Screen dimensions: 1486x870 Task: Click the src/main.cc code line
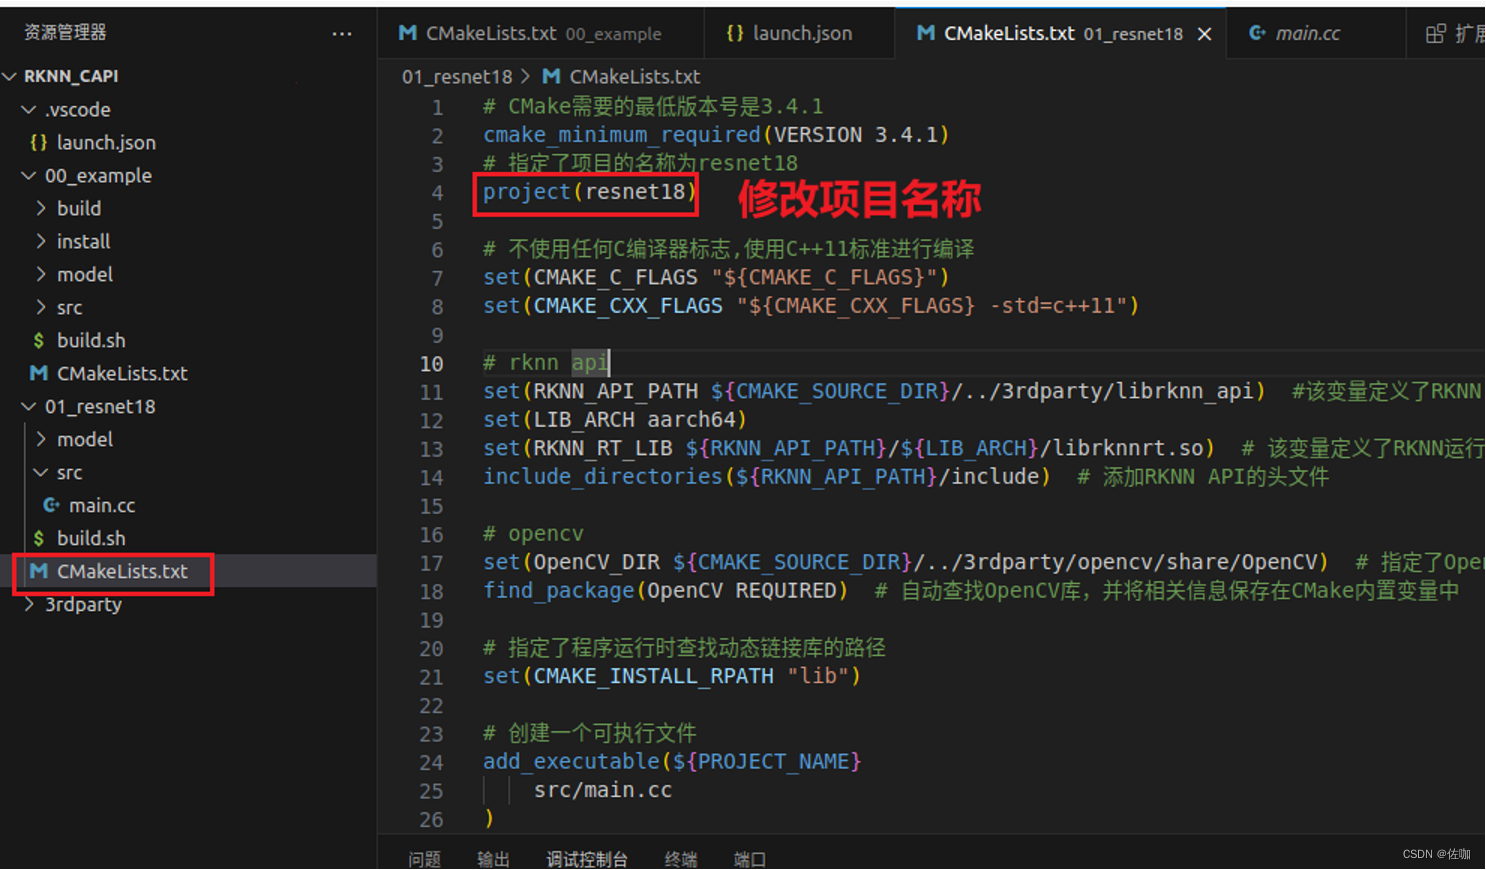pos(603,791)
